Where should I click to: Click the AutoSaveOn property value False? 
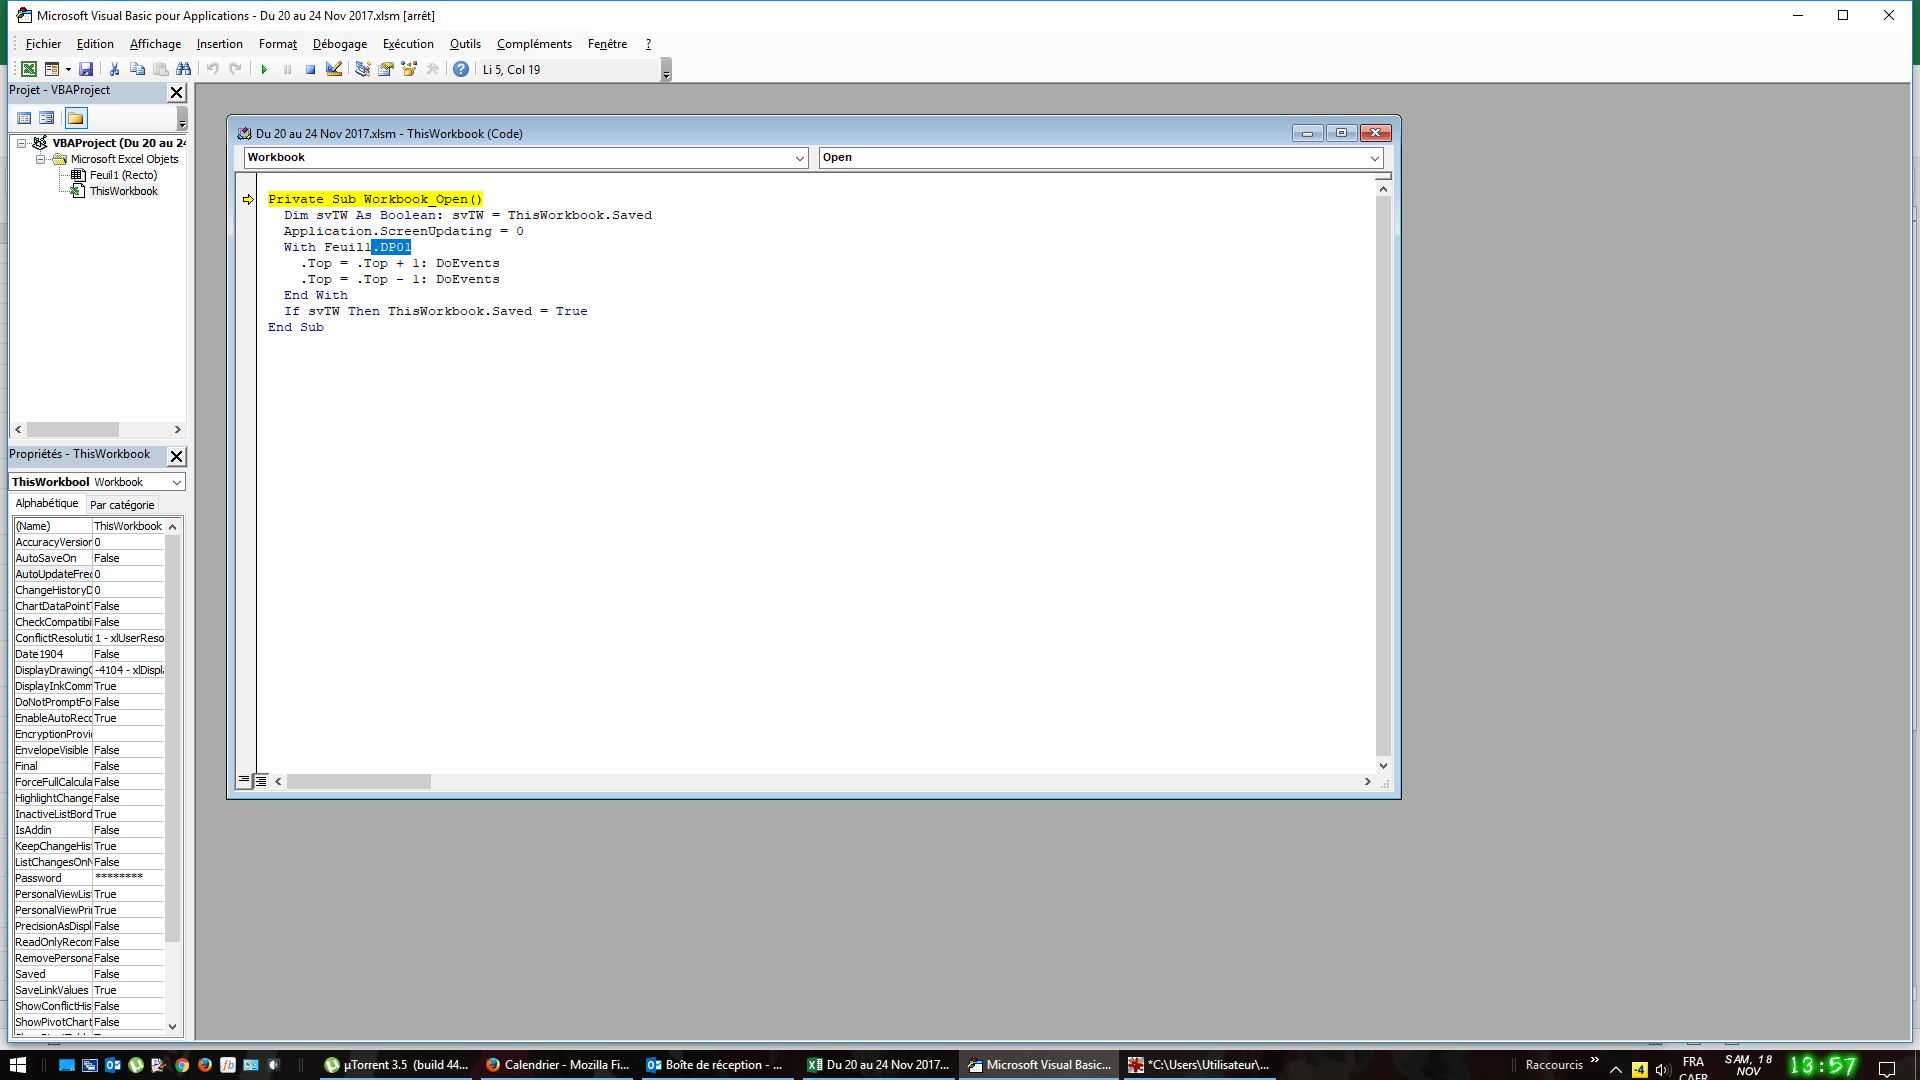(x=128, y=558)
